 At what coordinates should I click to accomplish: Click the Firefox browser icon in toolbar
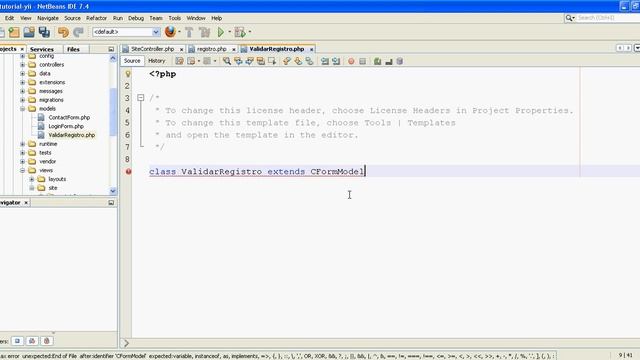point(170,32)
